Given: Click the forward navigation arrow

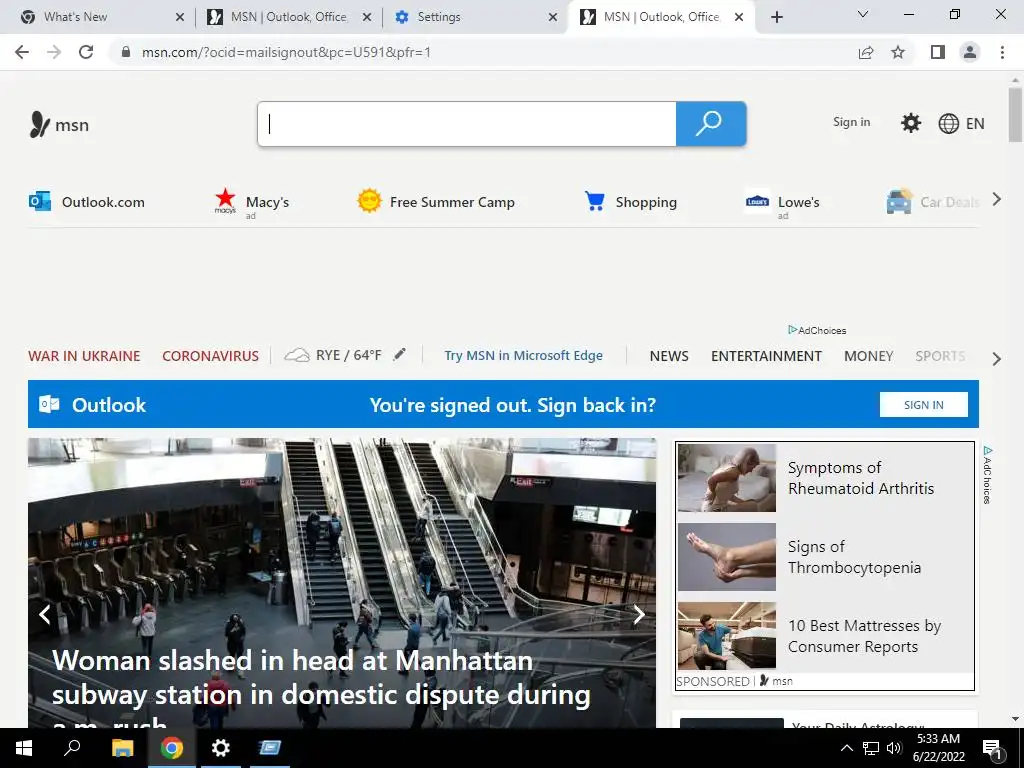Looking at the screenshot, I should pos(54,52).
